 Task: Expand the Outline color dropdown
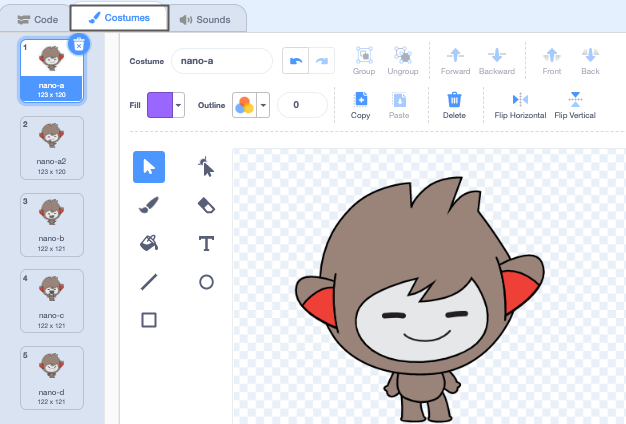tap(264, 105)
